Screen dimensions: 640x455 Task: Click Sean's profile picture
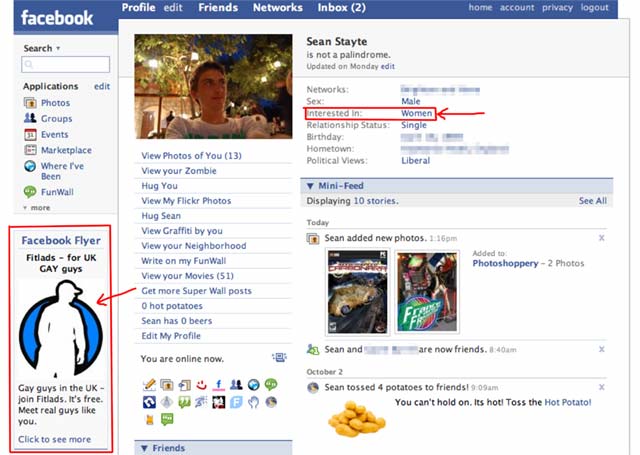(x=213, y=87)
